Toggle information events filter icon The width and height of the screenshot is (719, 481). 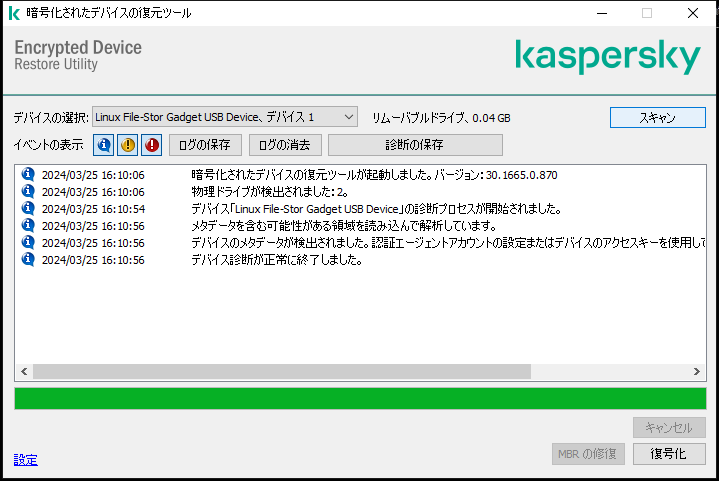[104, 145]
